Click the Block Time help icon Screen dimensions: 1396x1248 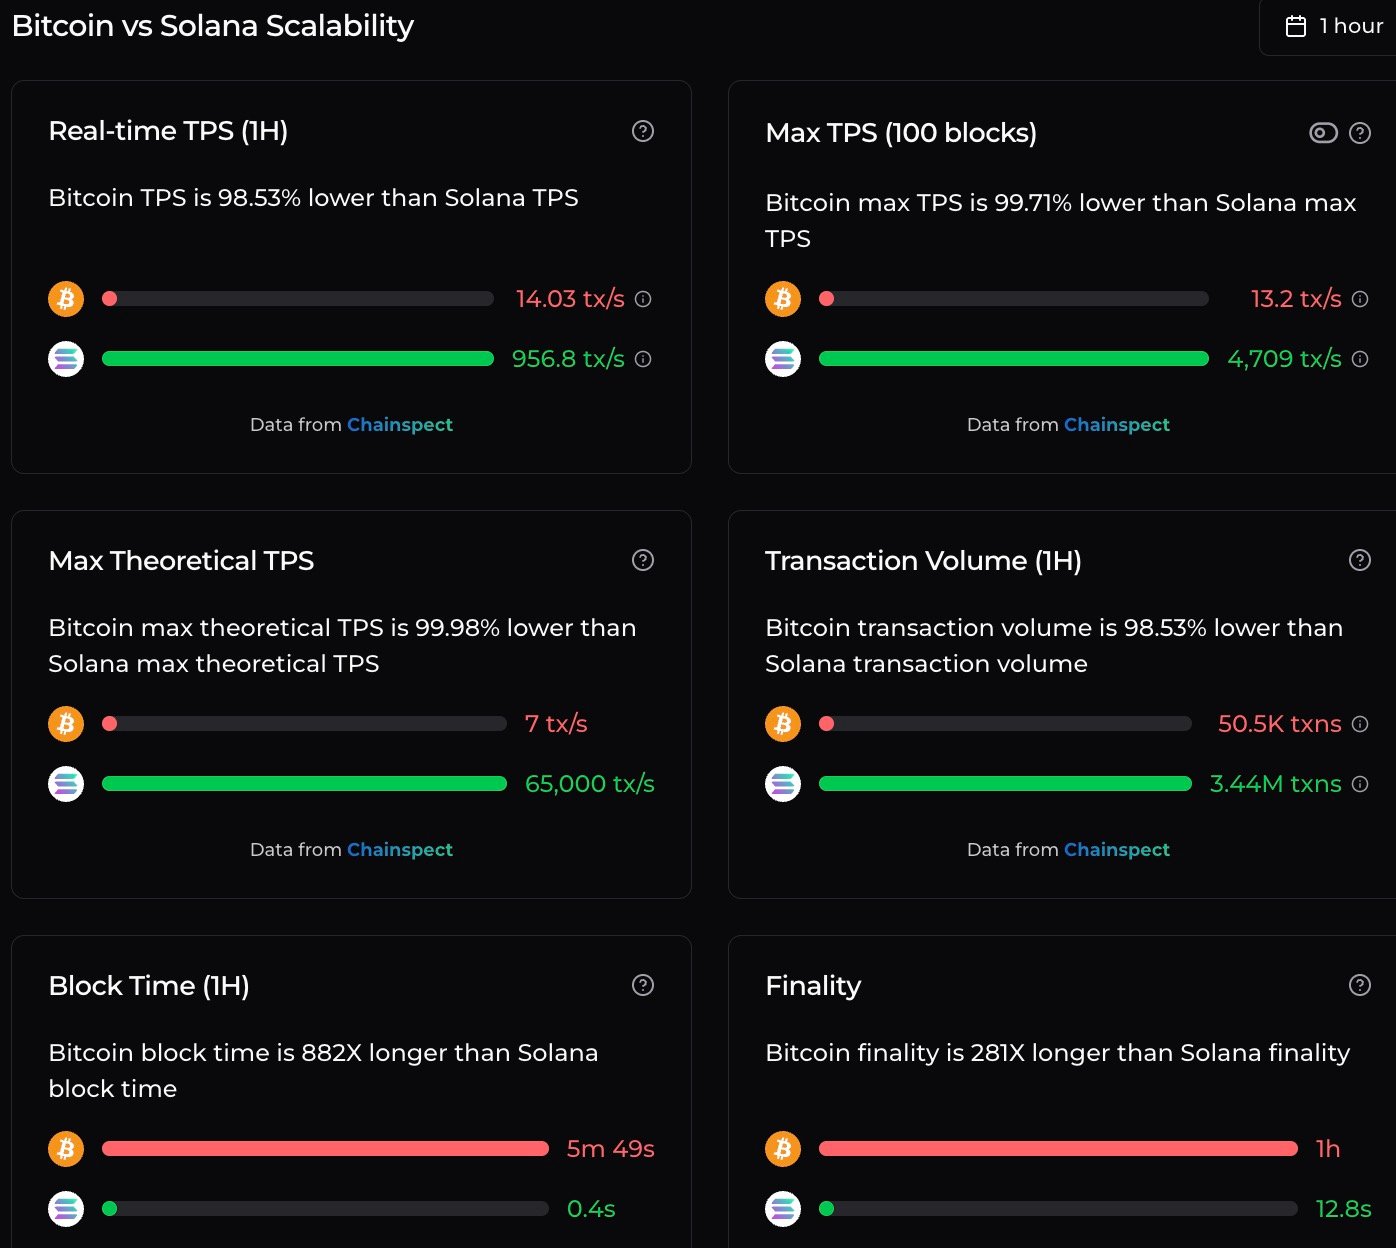tap(643, 985)
